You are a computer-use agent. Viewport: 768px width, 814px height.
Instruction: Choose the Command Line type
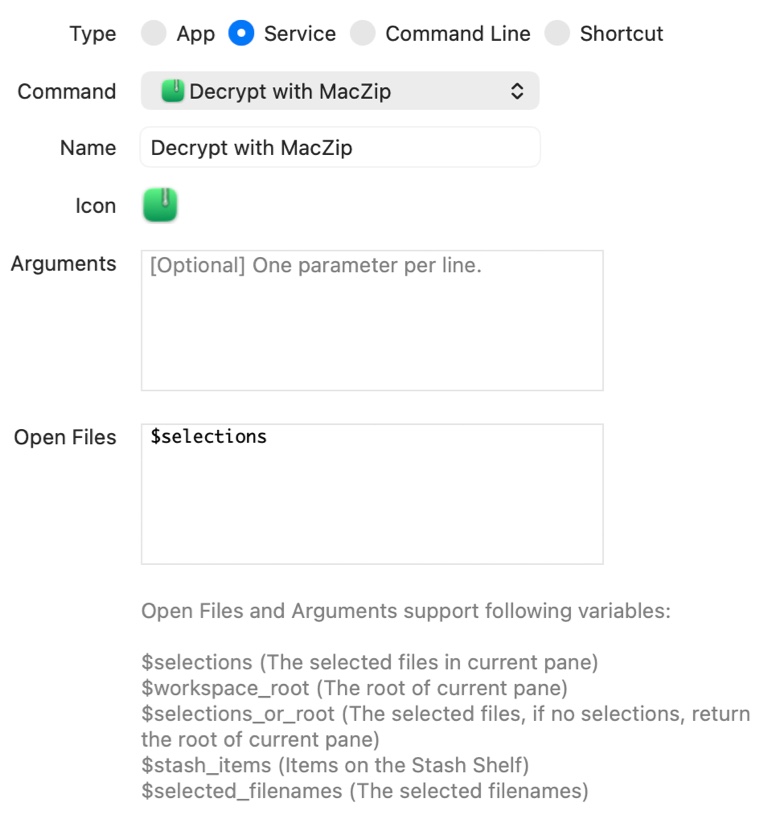[x=362, y=33]
